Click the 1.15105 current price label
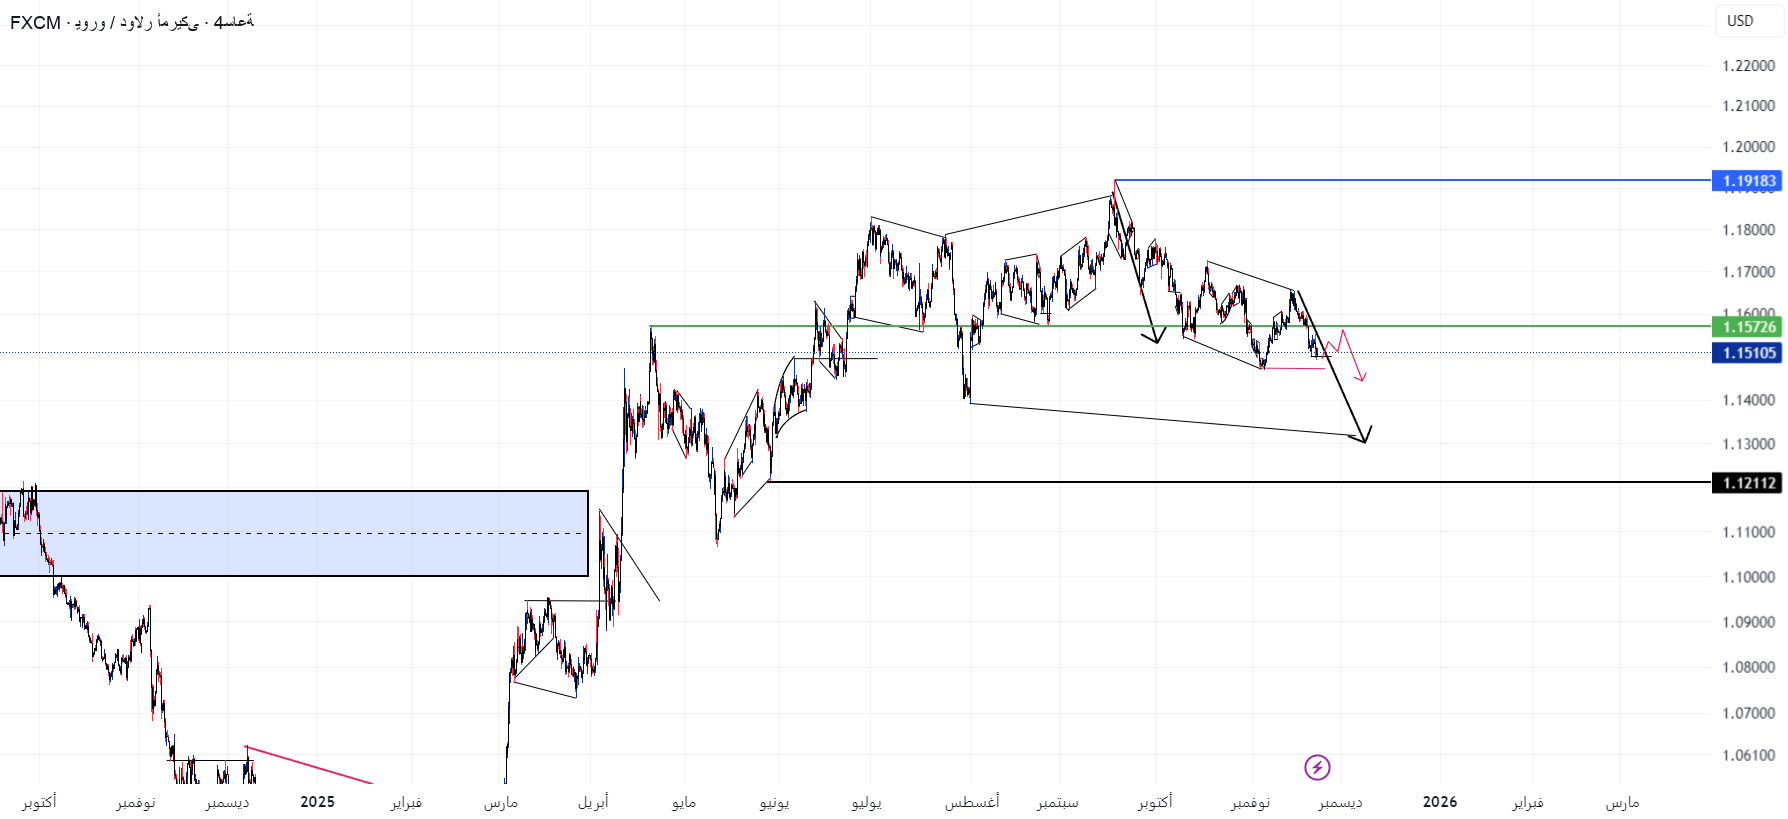 click(x=1748, y=353)
